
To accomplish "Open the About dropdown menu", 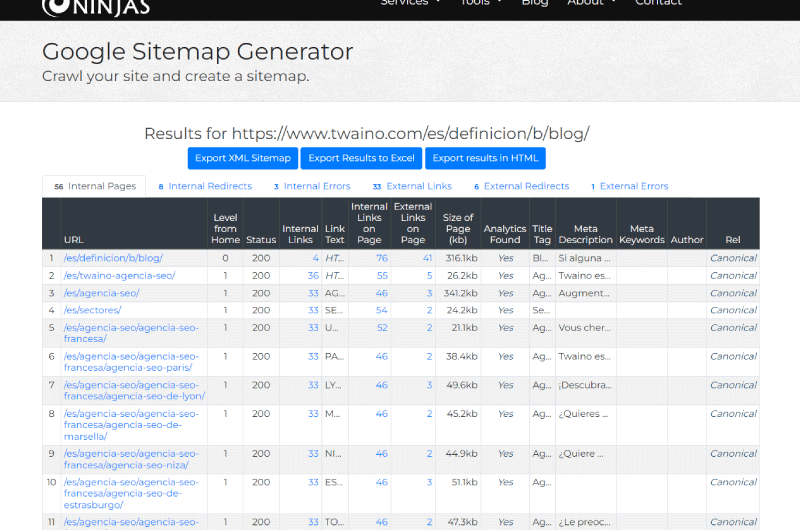I will [x=591, y=3].
